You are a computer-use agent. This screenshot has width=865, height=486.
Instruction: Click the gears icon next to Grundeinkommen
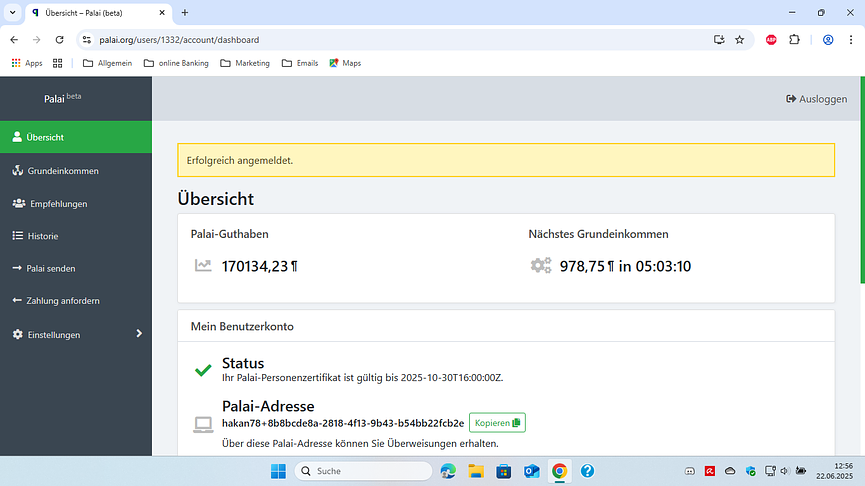click(541, 265)
